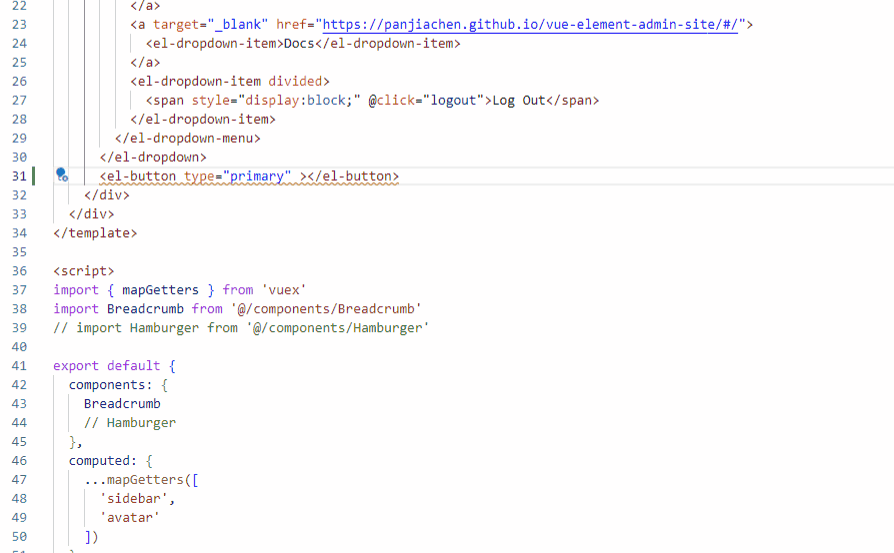The width and height of the screenshot is (894, 553).
Task: Click line number 36 in the gutter
Action: 19,271
